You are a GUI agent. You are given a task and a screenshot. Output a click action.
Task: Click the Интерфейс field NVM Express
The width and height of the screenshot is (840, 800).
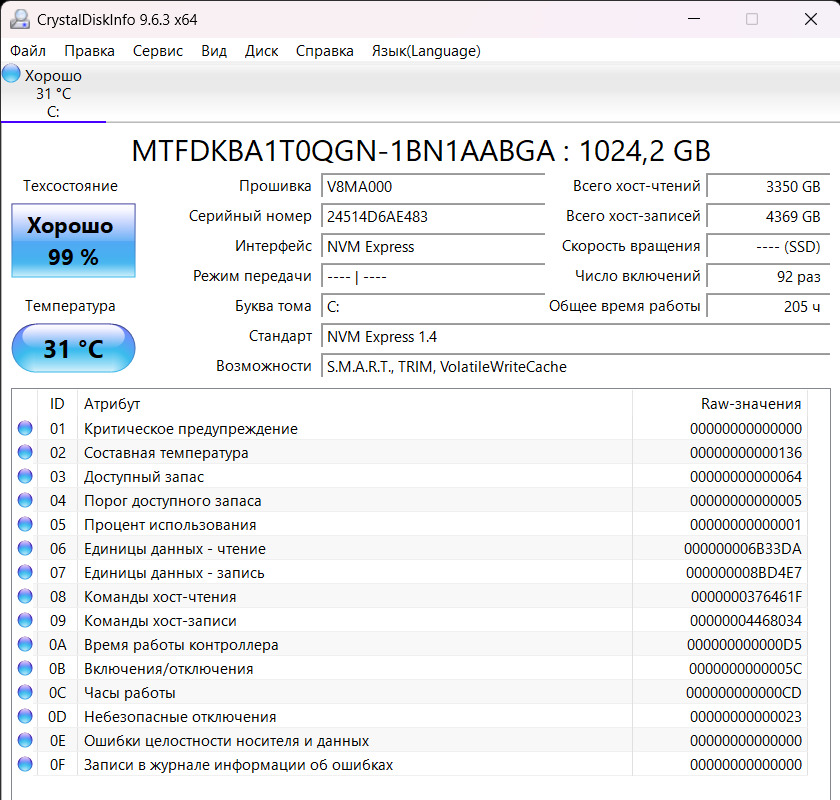tap(433, 246)
